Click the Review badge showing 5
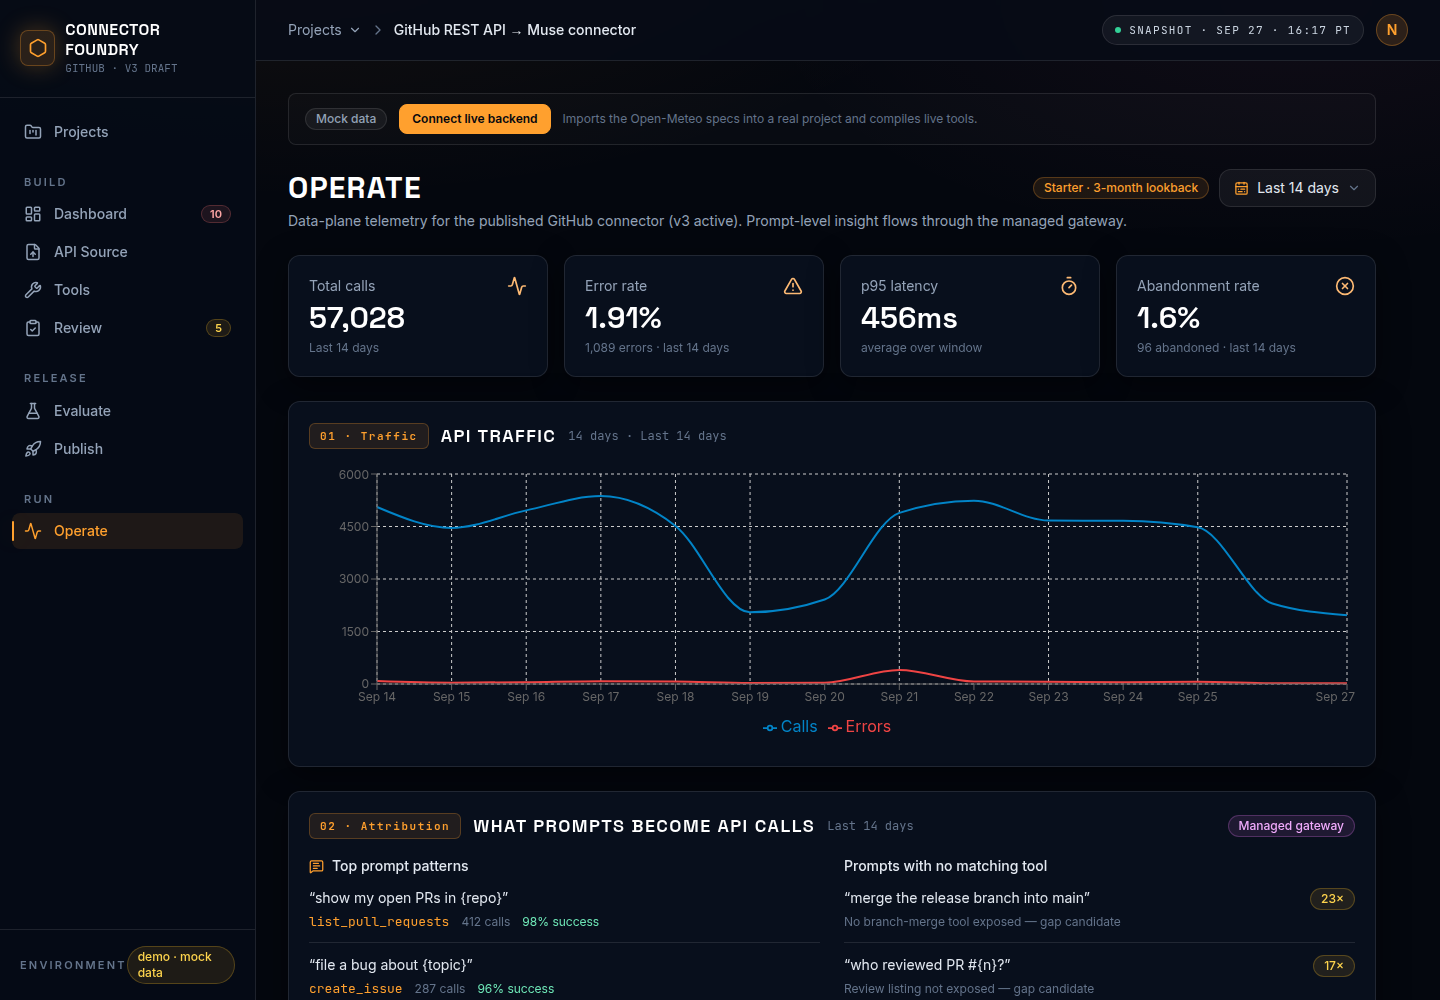 coord(218,328)
